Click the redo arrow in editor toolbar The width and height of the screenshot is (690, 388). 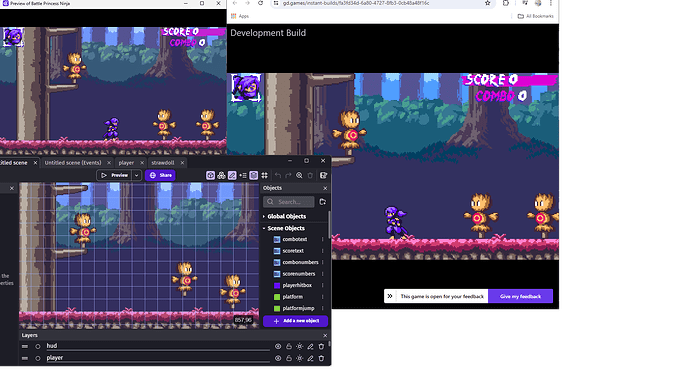point(288,175)
